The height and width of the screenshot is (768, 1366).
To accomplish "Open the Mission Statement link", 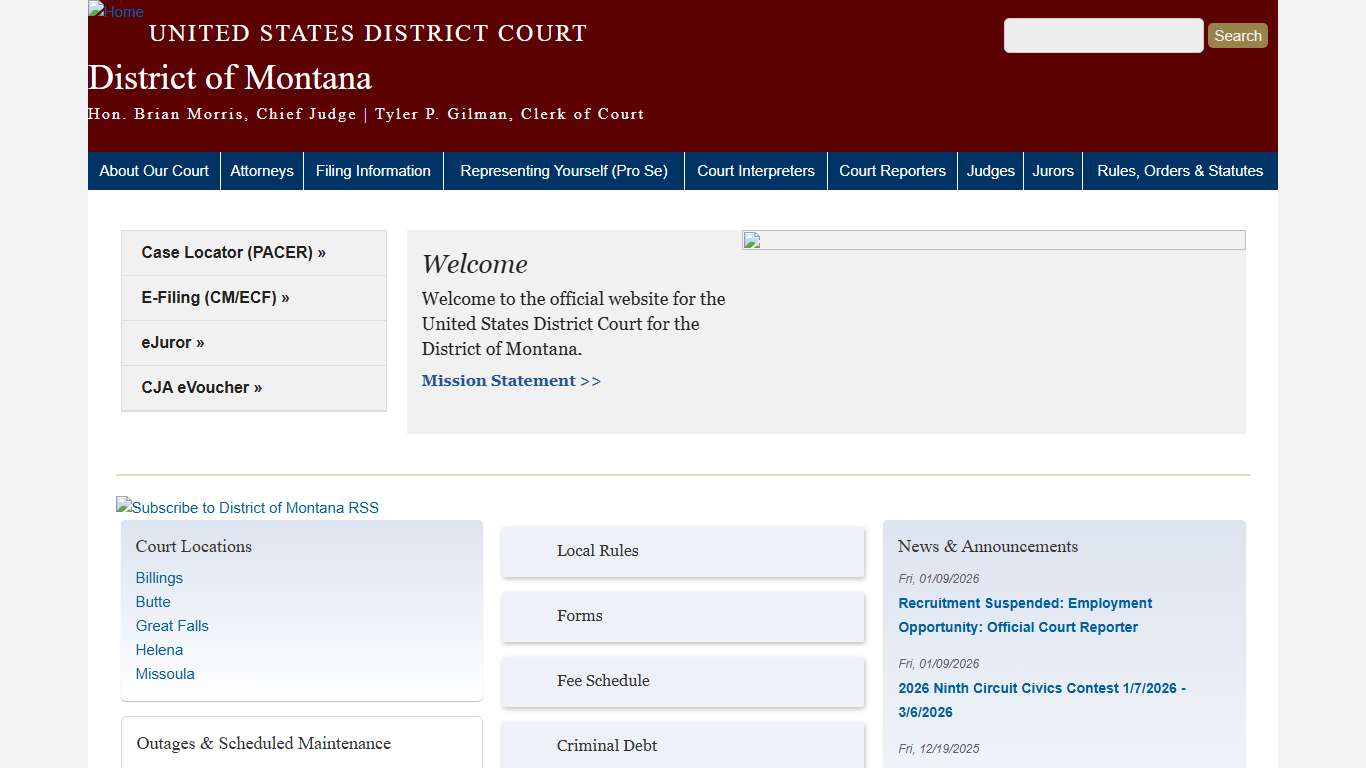I will click(x=511, y=380).
